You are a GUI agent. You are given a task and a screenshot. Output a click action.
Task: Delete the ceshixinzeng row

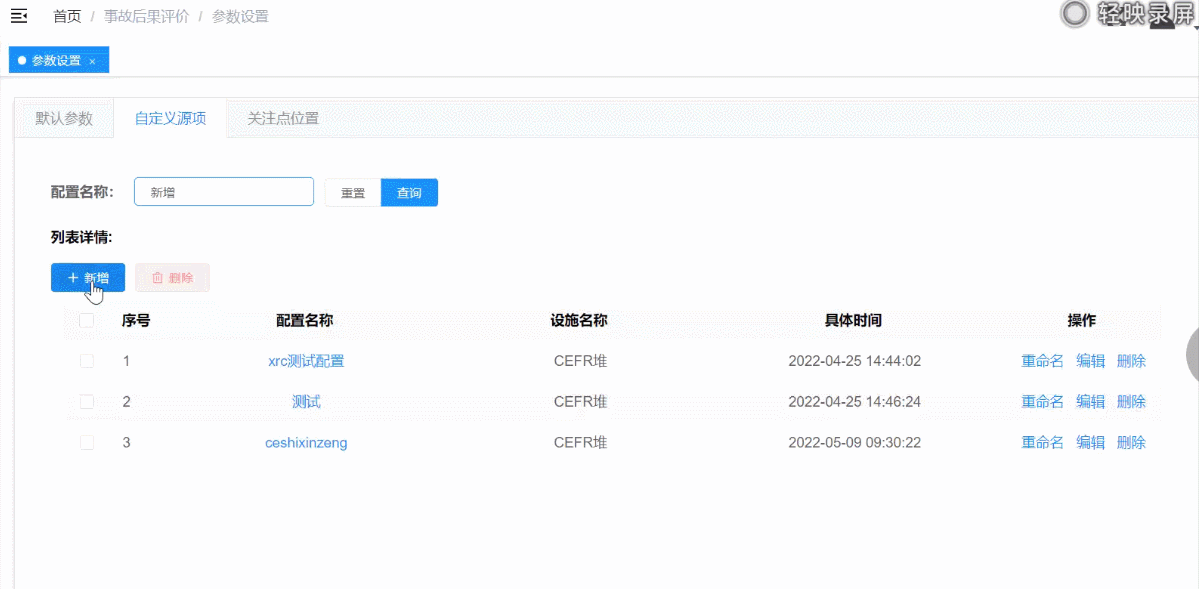pos(1132,442)
